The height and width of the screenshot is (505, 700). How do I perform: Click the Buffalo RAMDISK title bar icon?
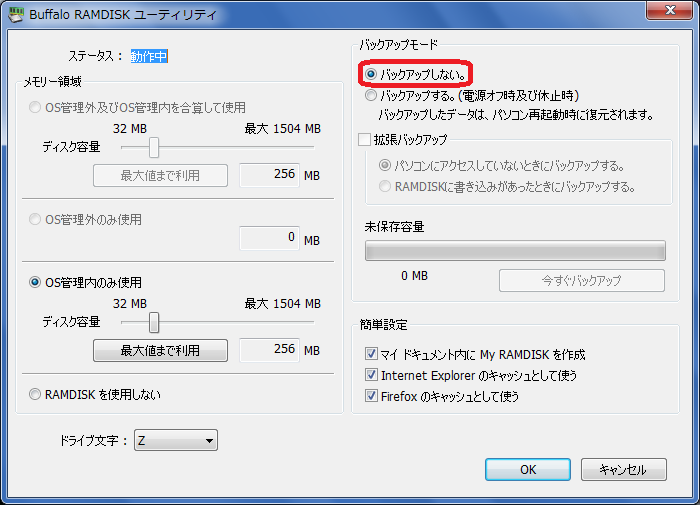pyautogui.click(x=16, y=14)
